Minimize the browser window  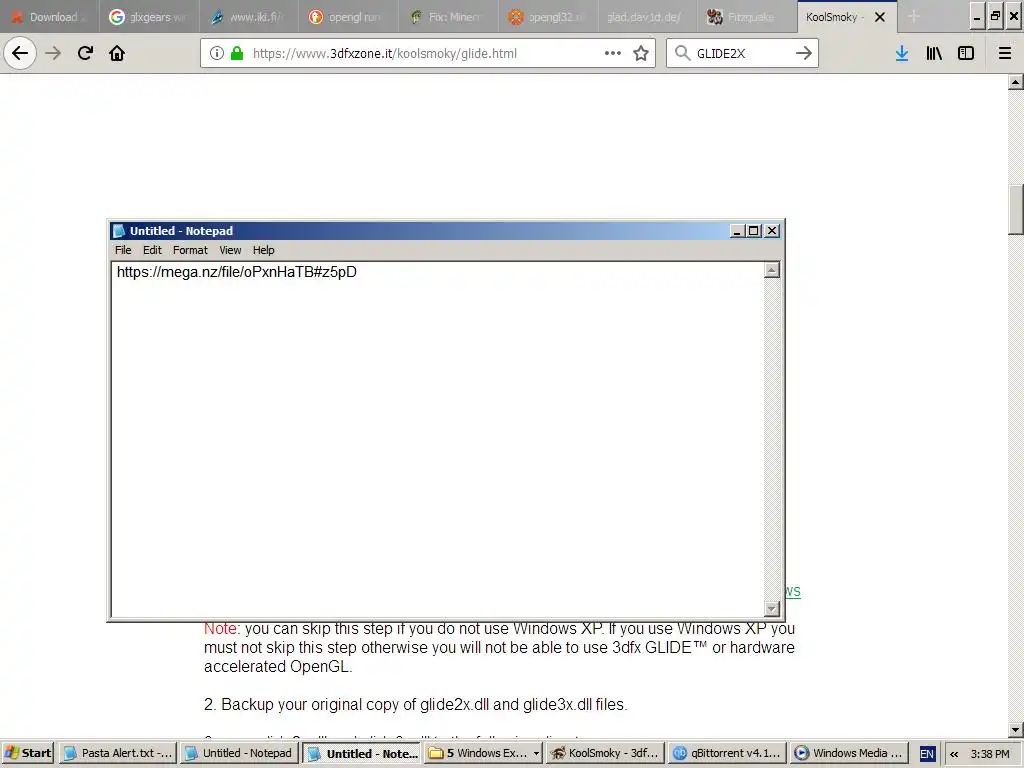coord(977,17)
